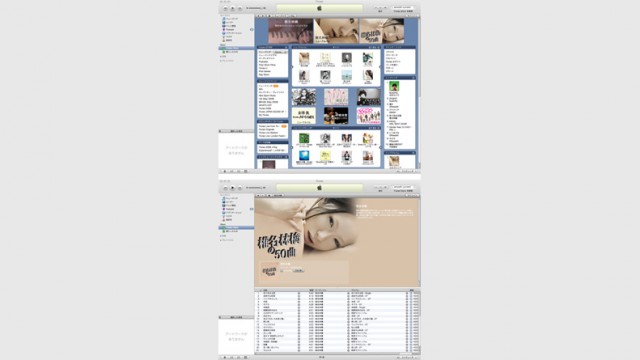
Task: Click left carousel arrow in new releases panel
Action: point(292,67)
